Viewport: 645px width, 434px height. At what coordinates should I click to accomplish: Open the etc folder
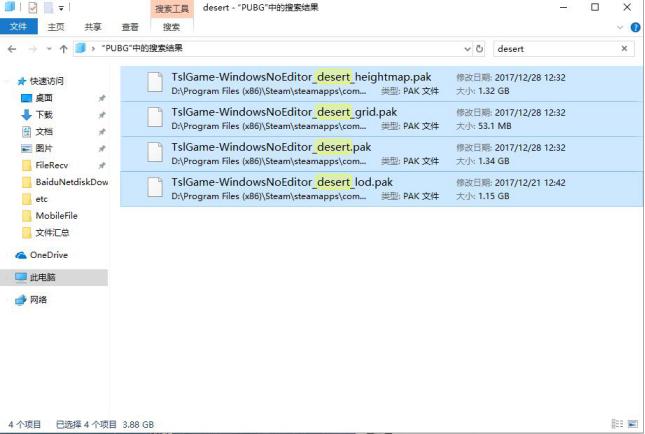tap(41, 199)
